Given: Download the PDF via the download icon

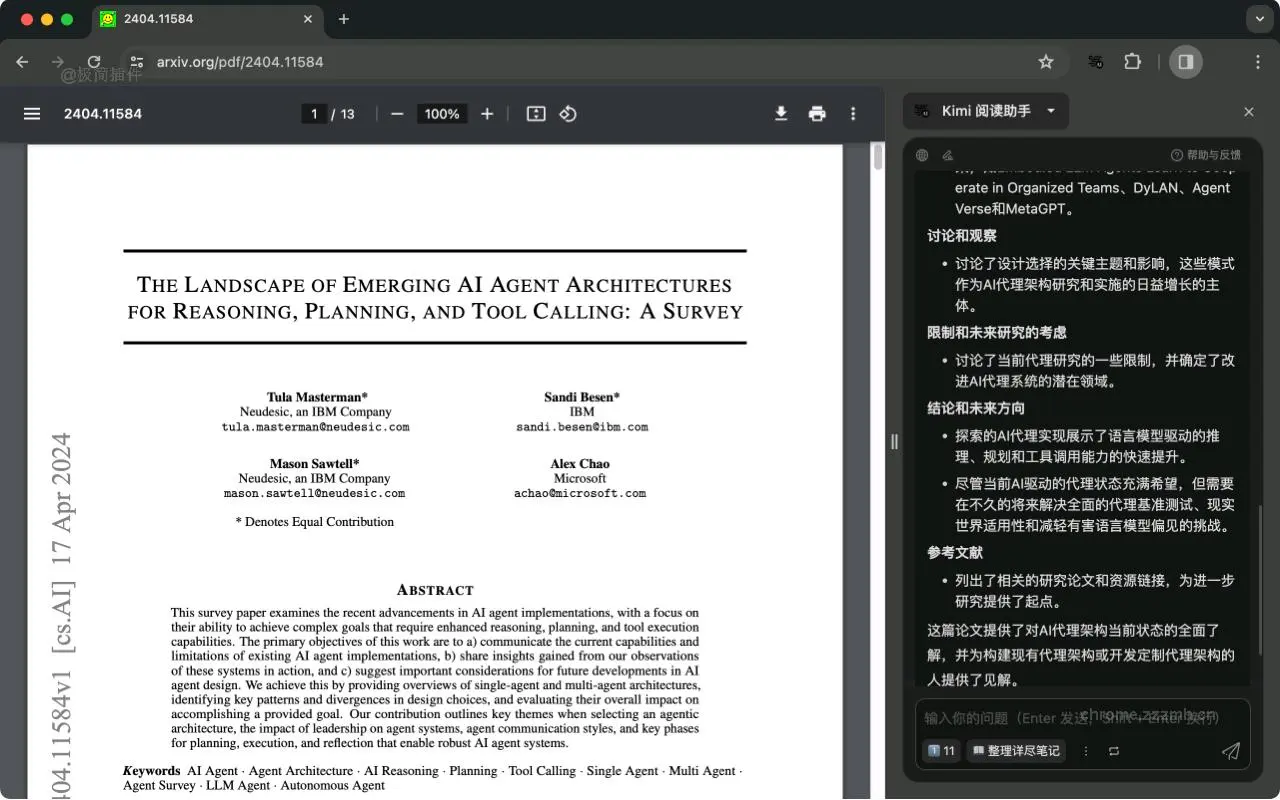Looking at the screenshot, I should (781, 114).
